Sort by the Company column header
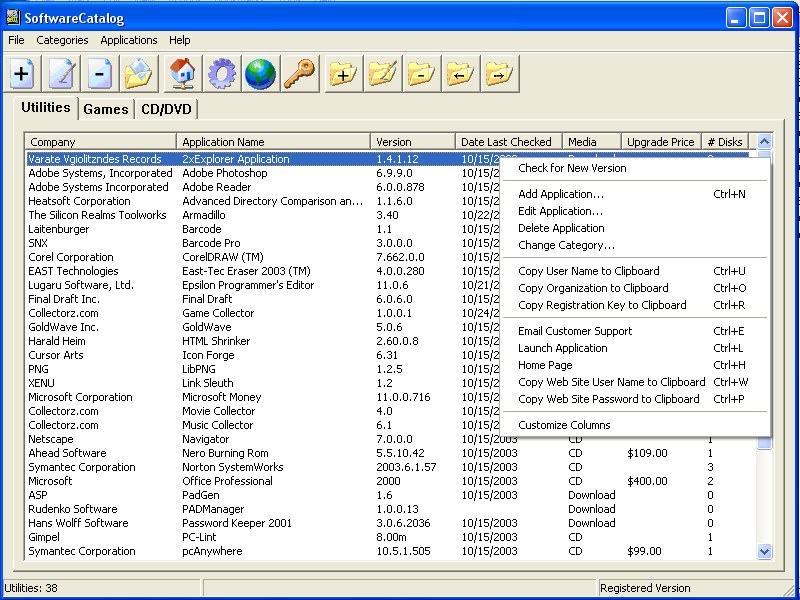The height and width of the screenshot is (600, 800). pyautogui.click(x=100, y=142)
